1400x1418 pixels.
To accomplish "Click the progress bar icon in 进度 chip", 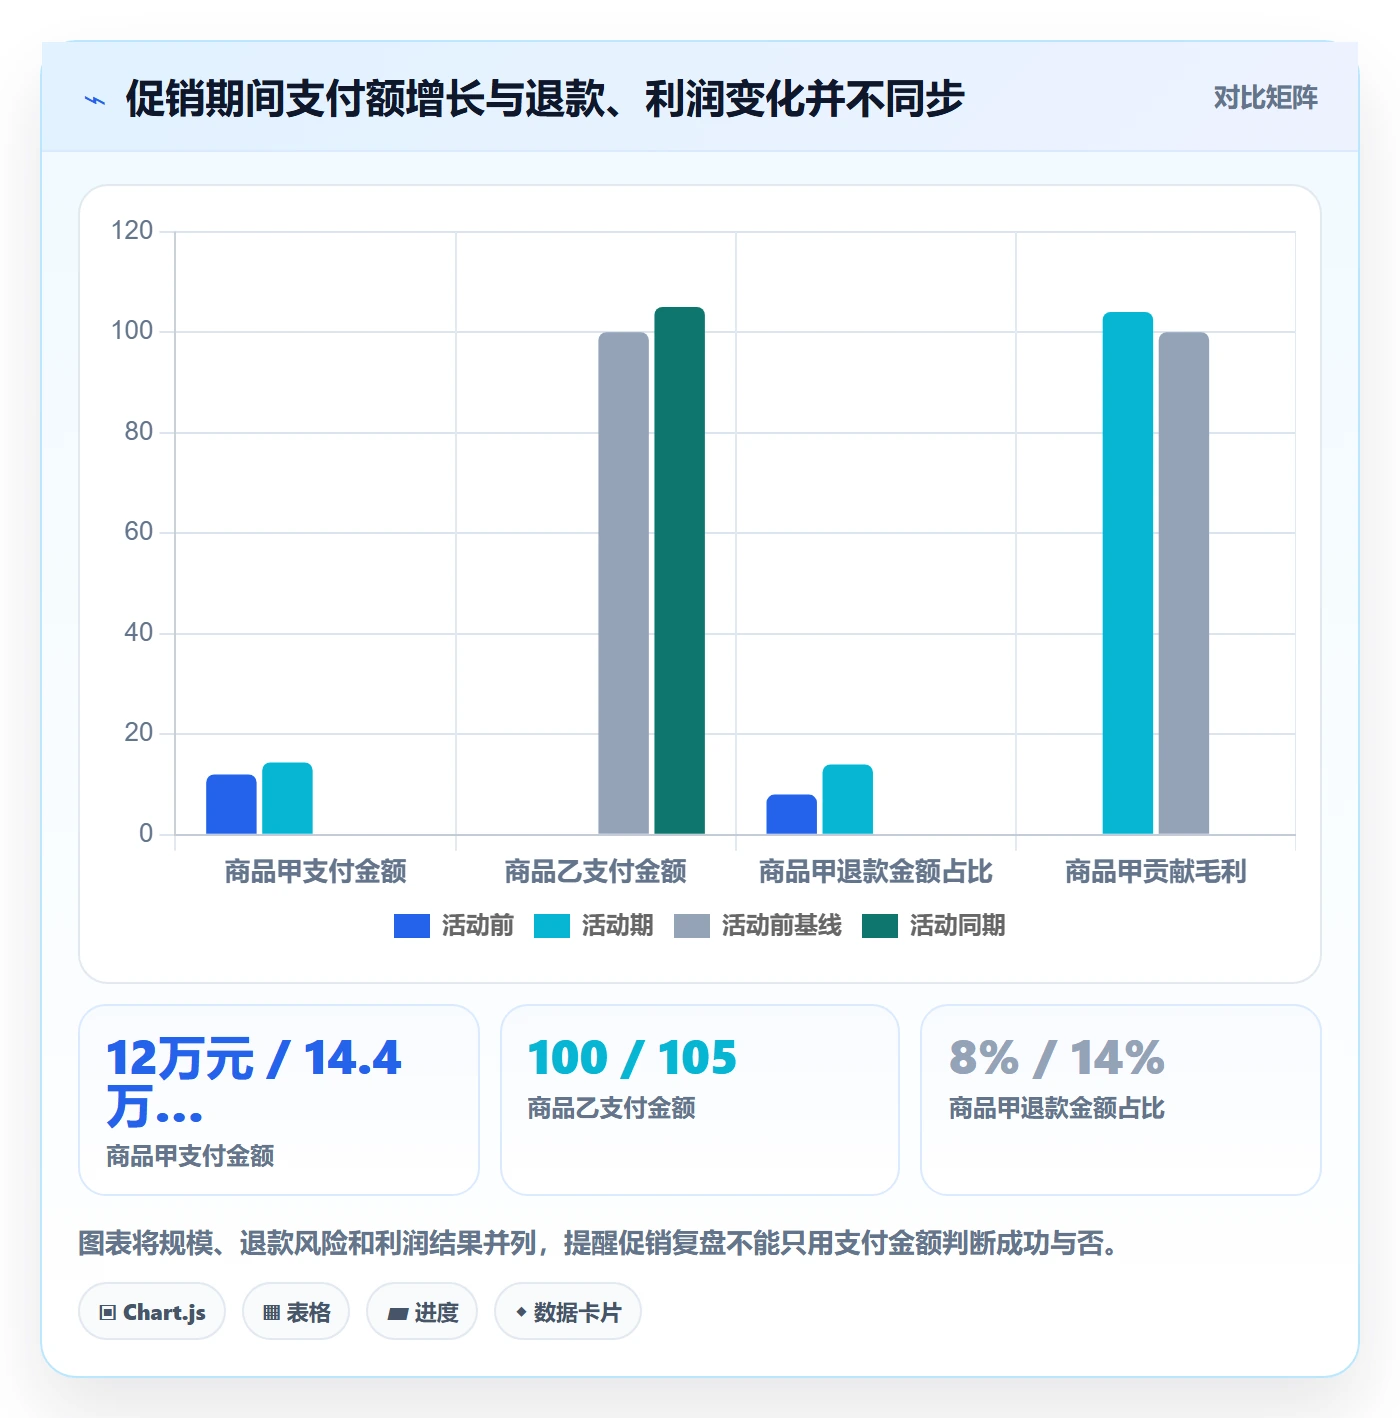I will point(398,1314).
